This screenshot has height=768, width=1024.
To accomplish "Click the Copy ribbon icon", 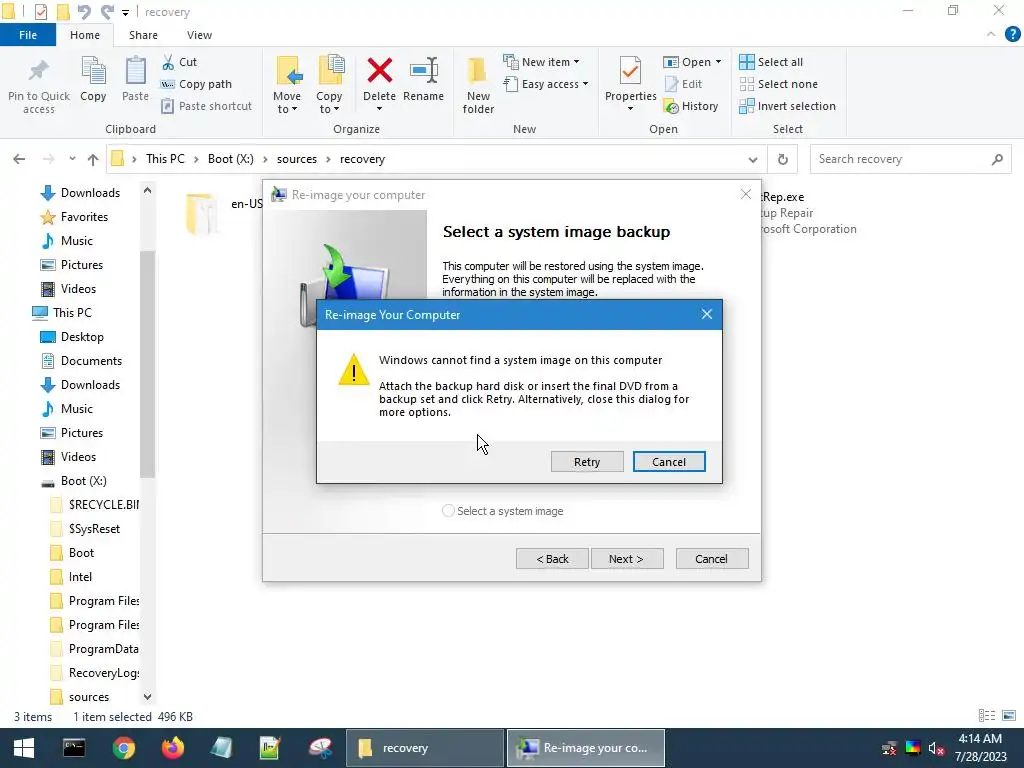I will pos(93,71).
